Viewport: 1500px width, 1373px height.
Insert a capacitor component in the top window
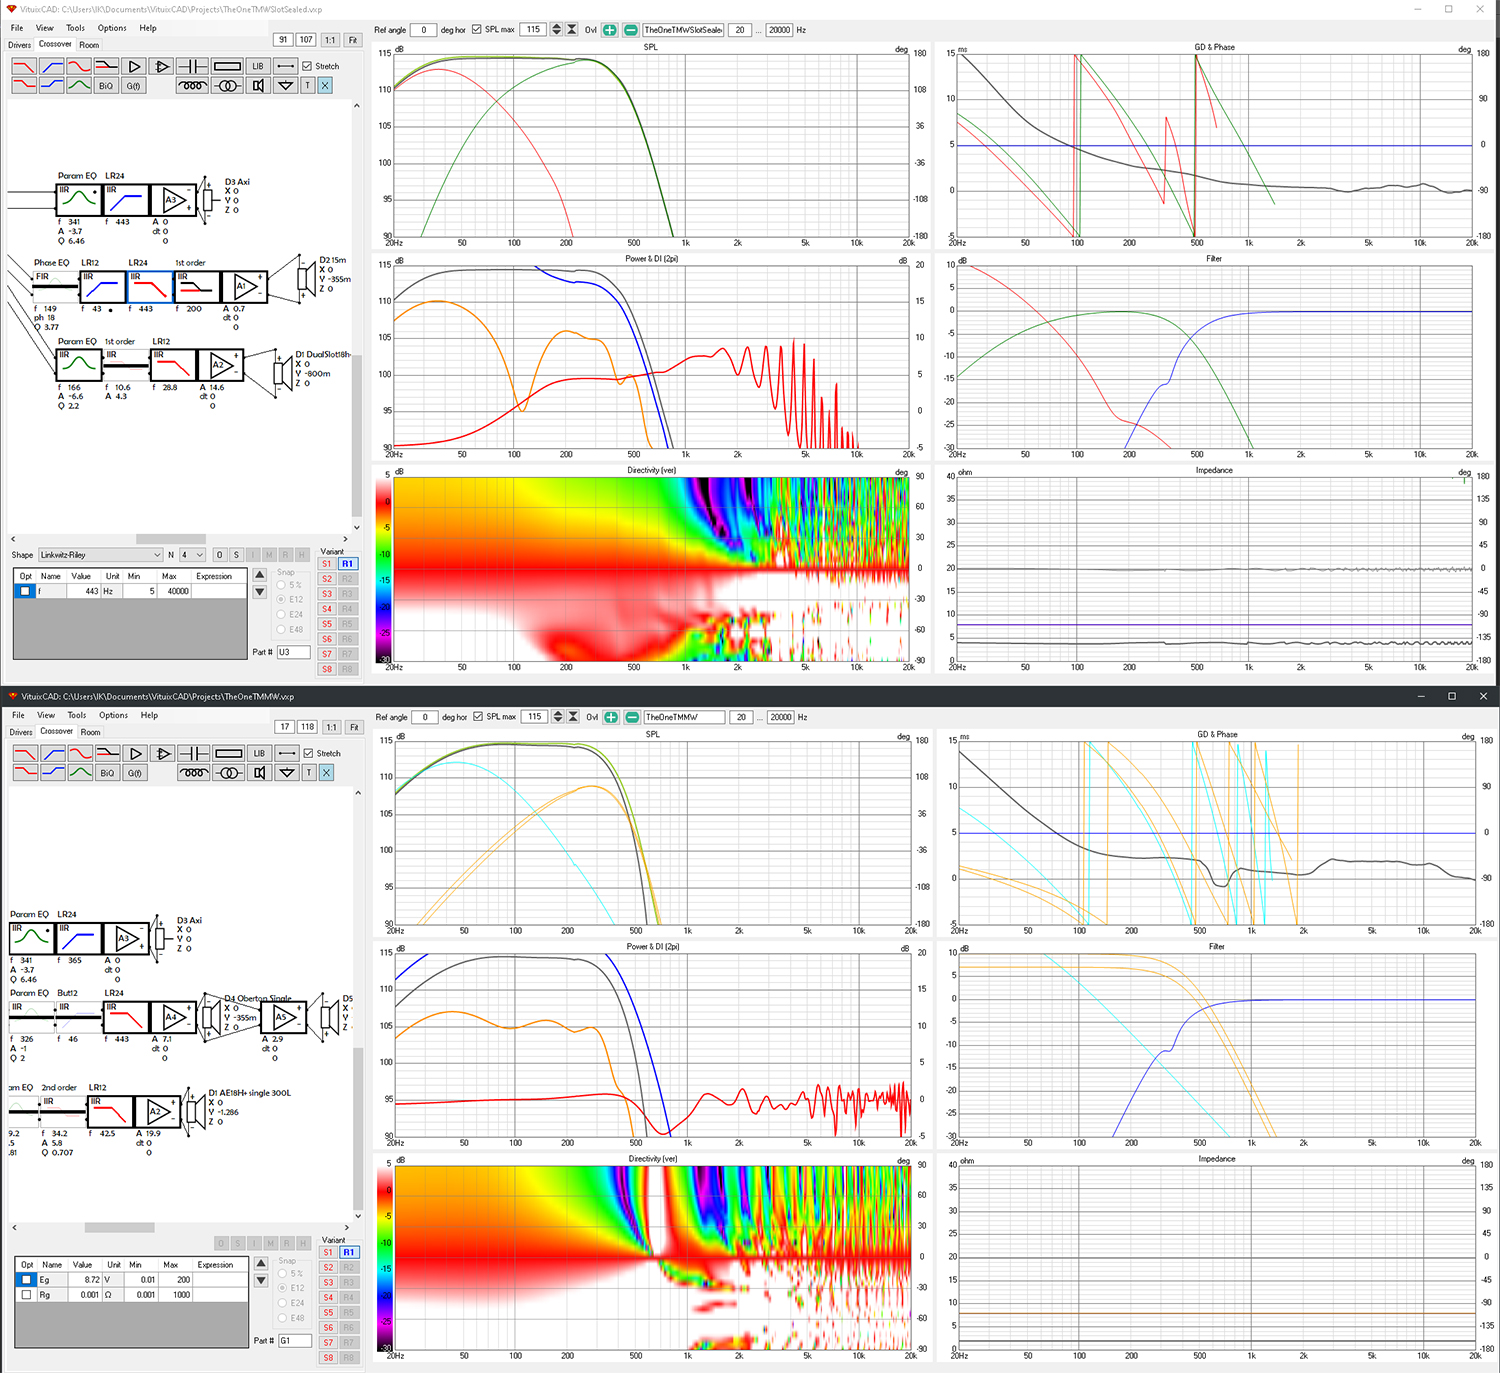coord(192,66)
